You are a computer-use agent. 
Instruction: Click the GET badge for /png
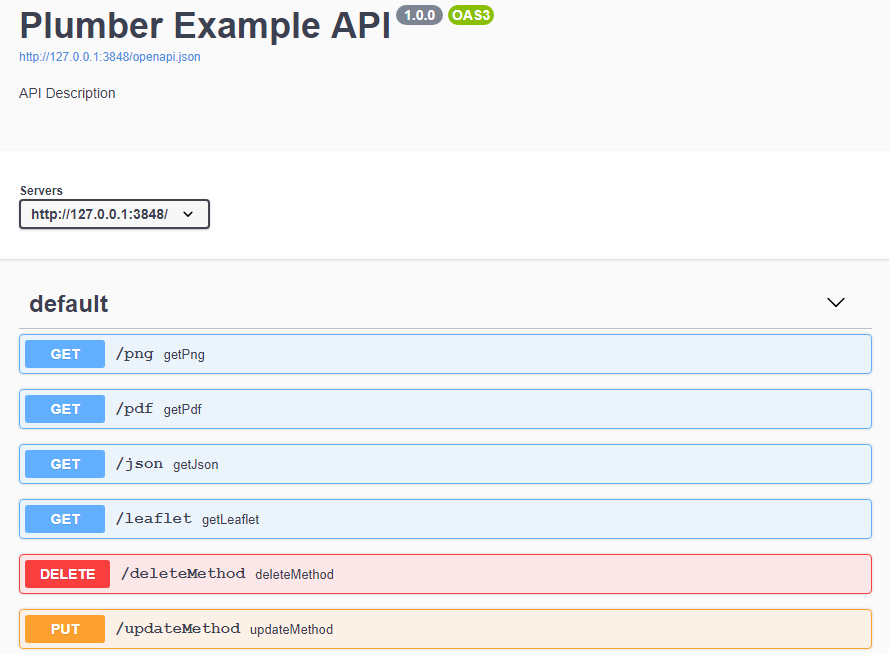[x=65, y=354]
